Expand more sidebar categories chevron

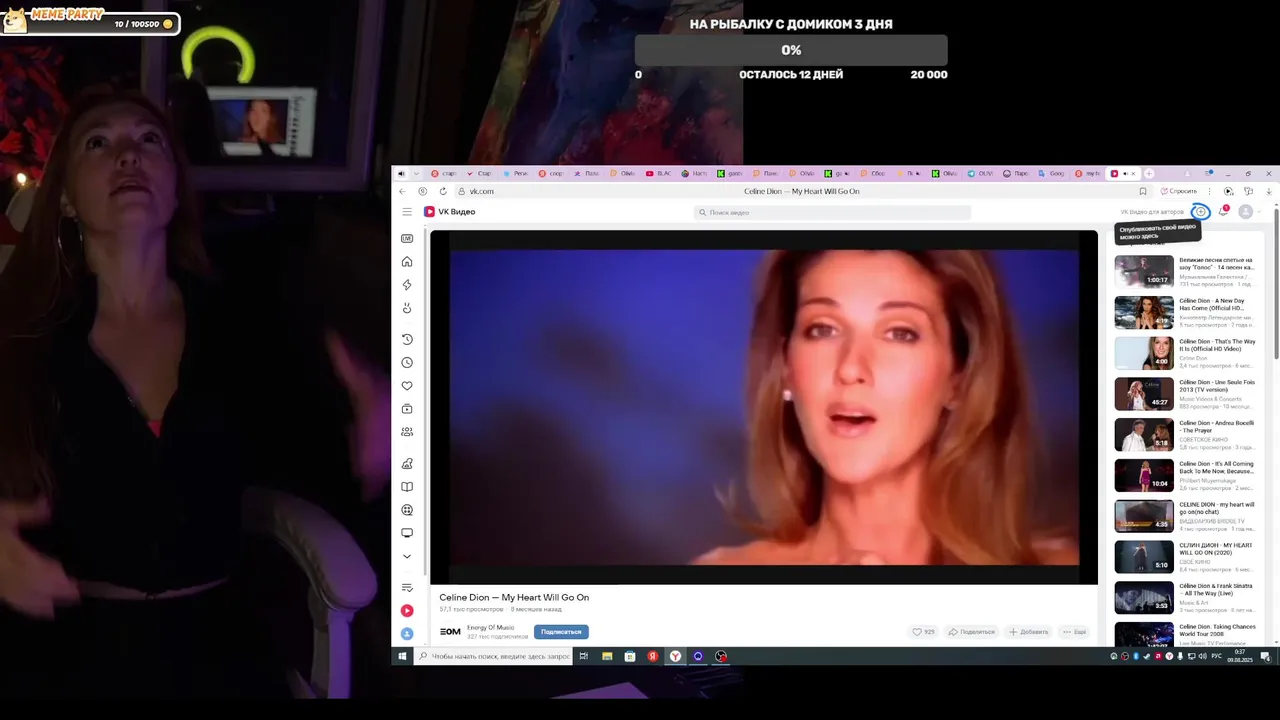coord(407,556)
